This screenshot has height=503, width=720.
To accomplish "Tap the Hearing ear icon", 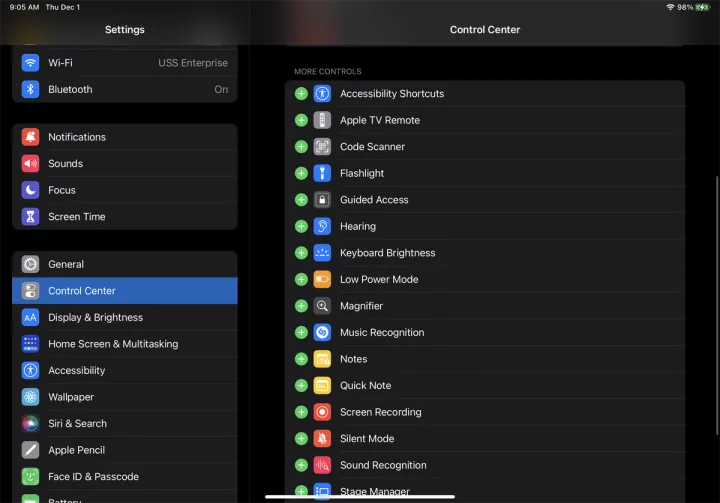I will coord(322,226).
